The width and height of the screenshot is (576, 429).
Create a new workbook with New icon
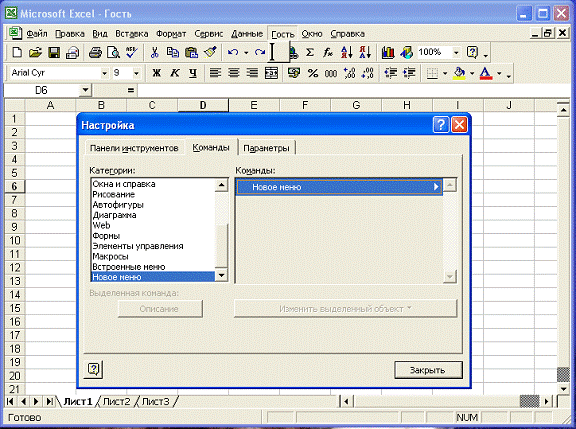[x=17, y=53]
